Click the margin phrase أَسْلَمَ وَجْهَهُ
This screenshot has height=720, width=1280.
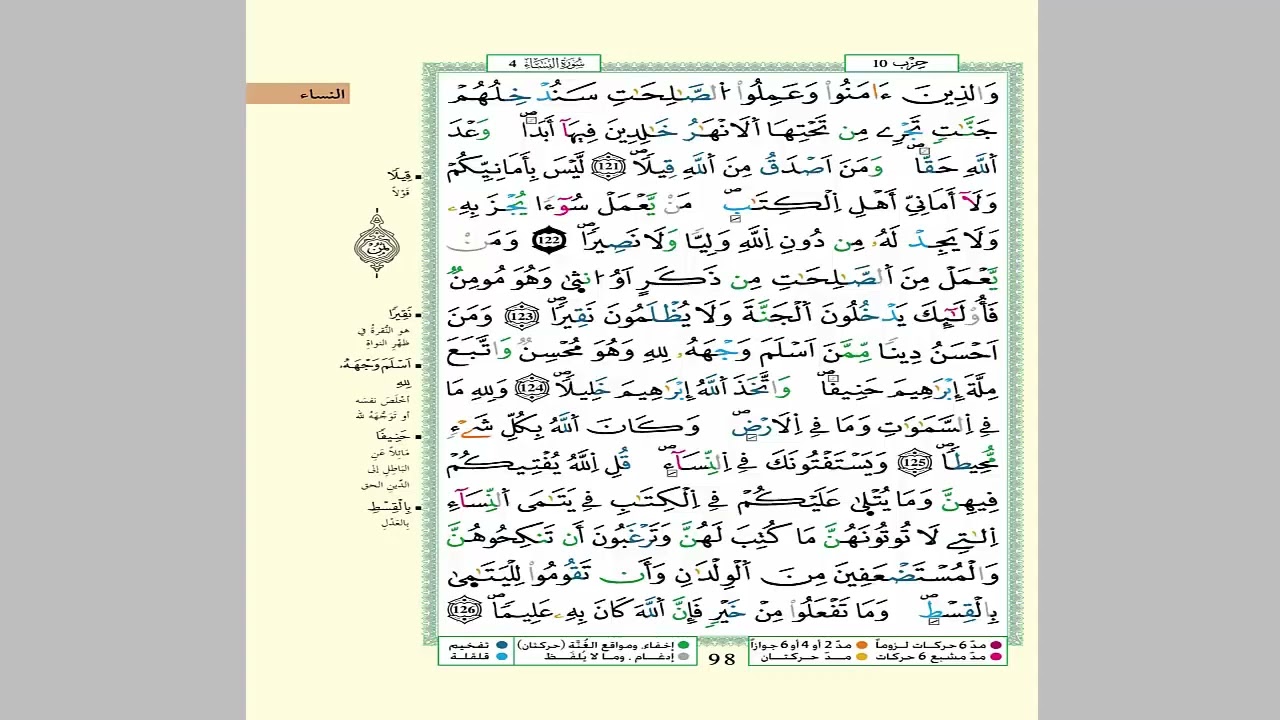click(x=375, y=365)
